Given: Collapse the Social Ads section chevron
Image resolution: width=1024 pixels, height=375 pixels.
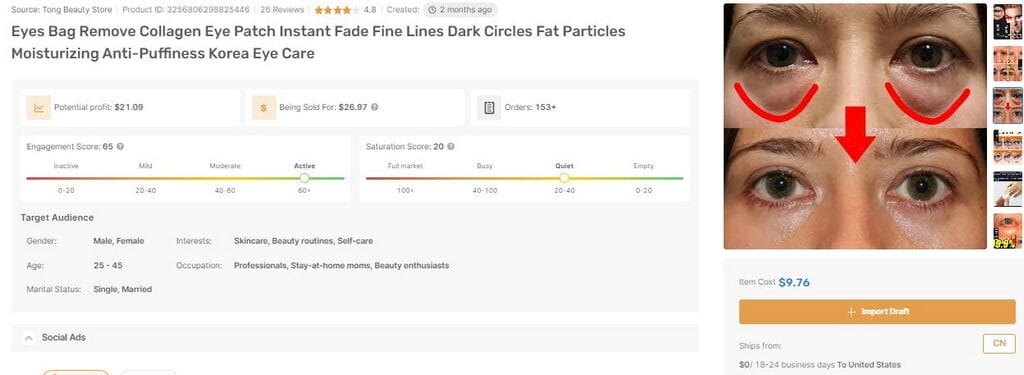Looking at the screenshot, I should [x=28, y=338].
